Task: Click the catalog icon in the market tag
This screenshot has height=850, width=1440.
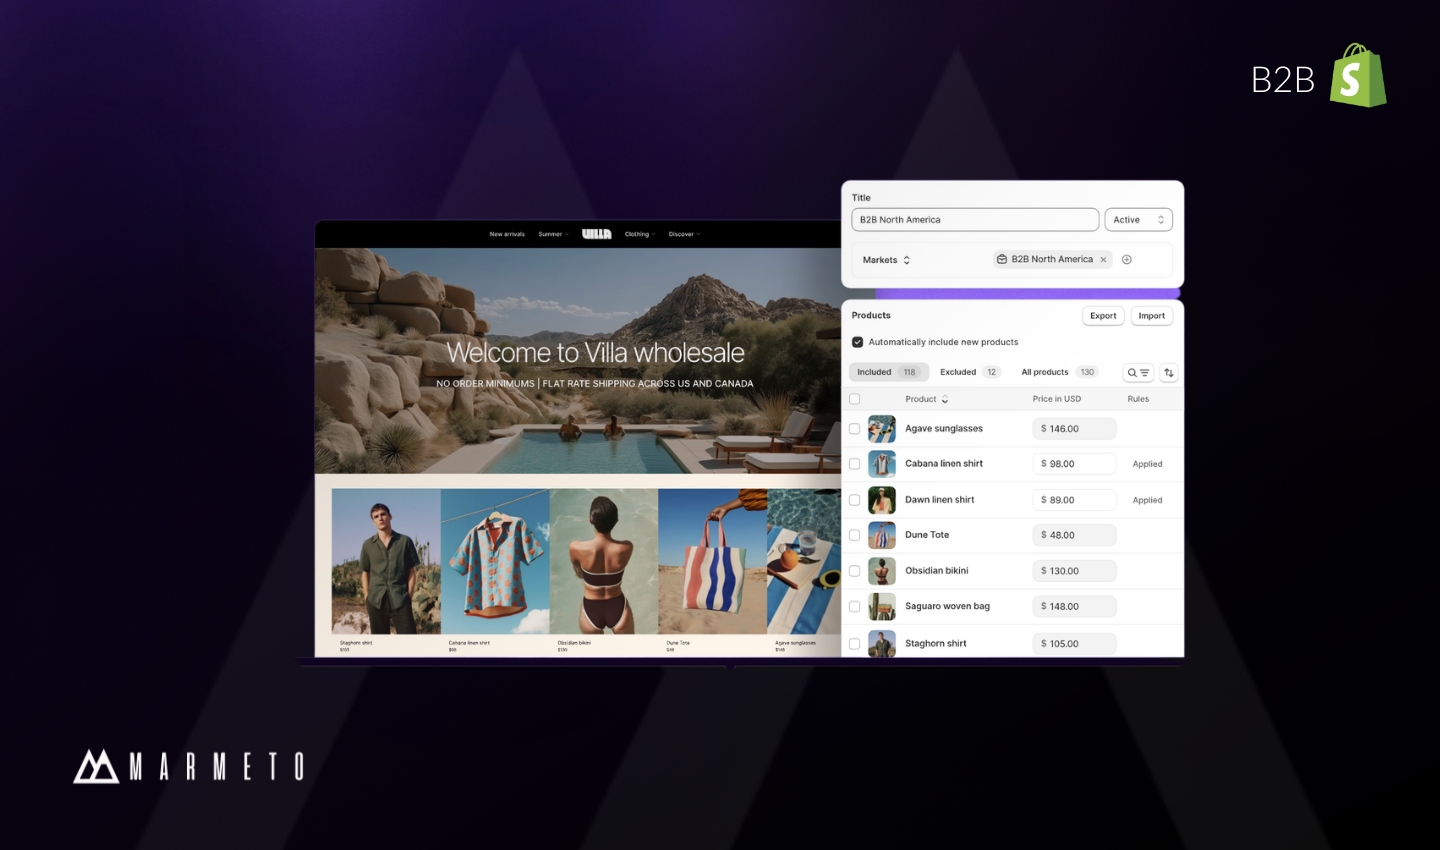Action: click(1002, 260)
